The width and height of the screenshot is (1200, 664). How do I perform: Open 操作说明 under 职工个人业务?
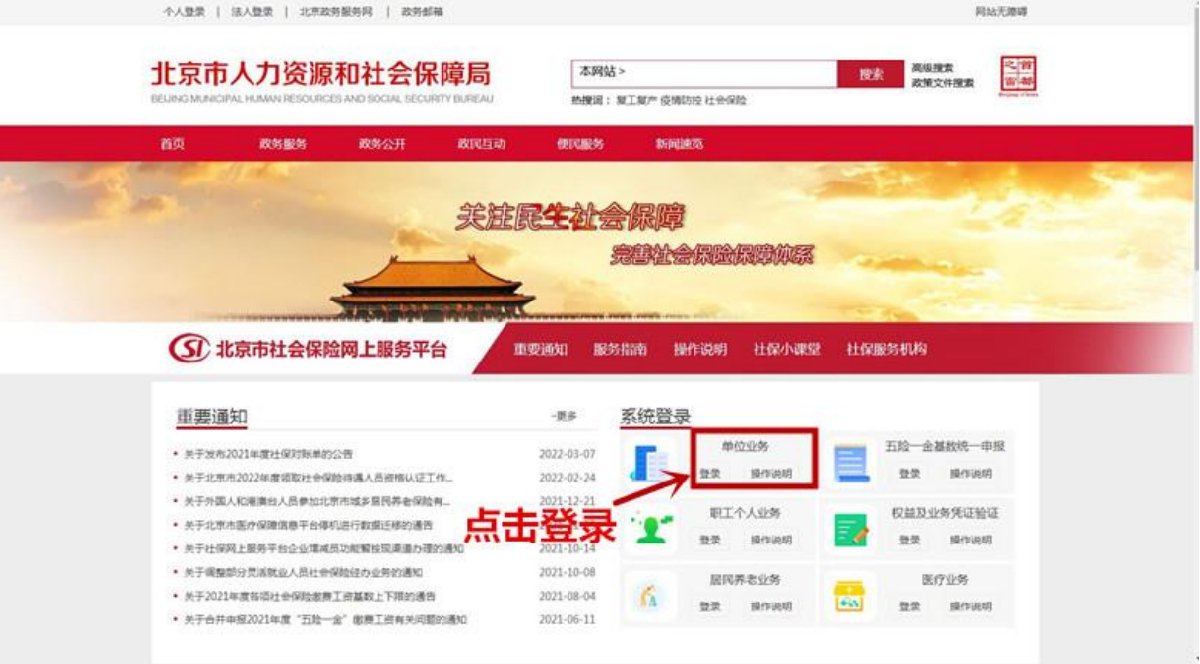point(770,540)
